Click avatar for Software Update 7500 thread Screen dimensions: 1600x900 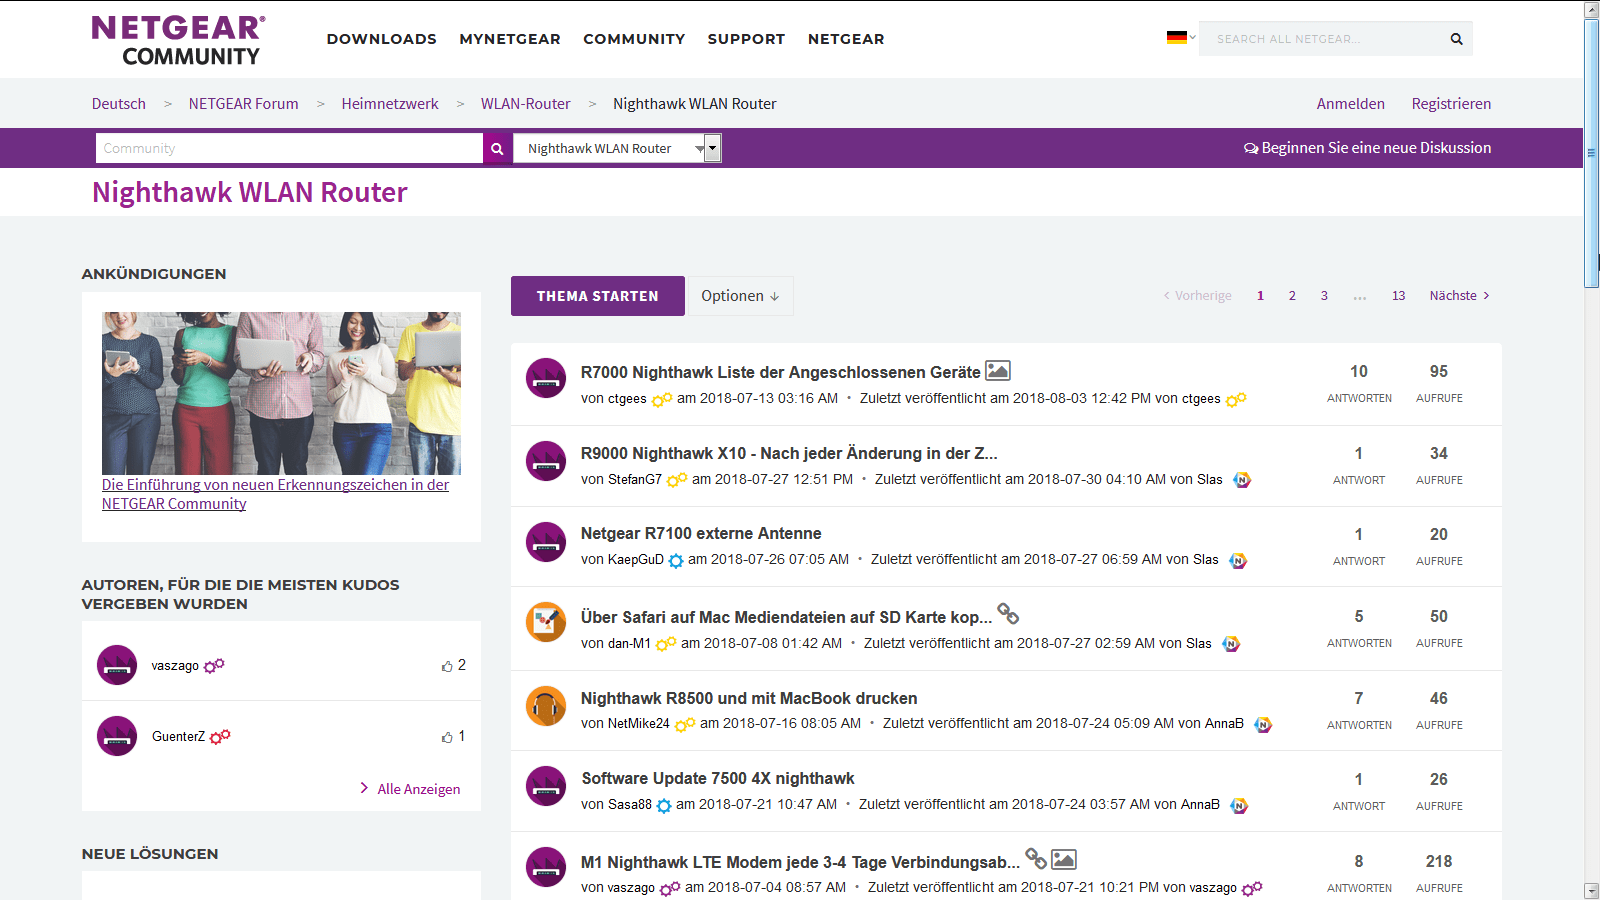coord(546,786)
